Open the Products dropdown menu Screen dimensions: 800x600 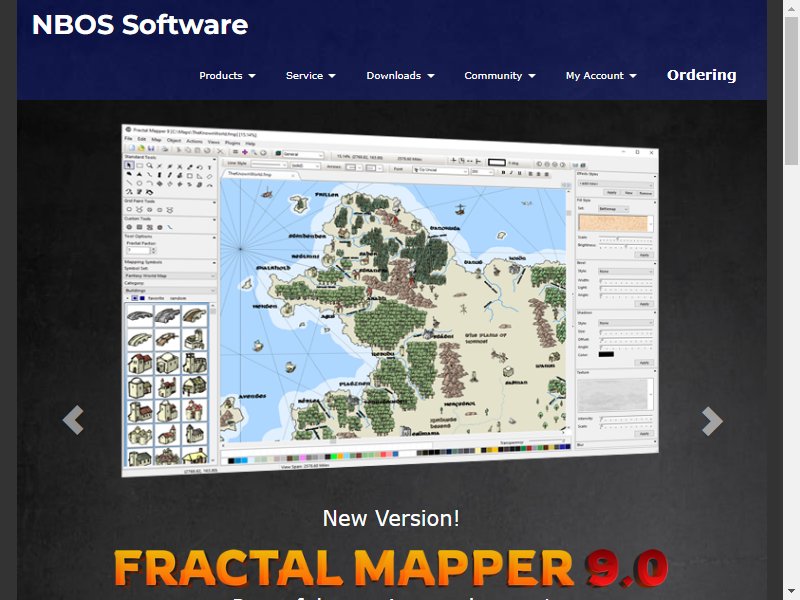pos(227,76)
